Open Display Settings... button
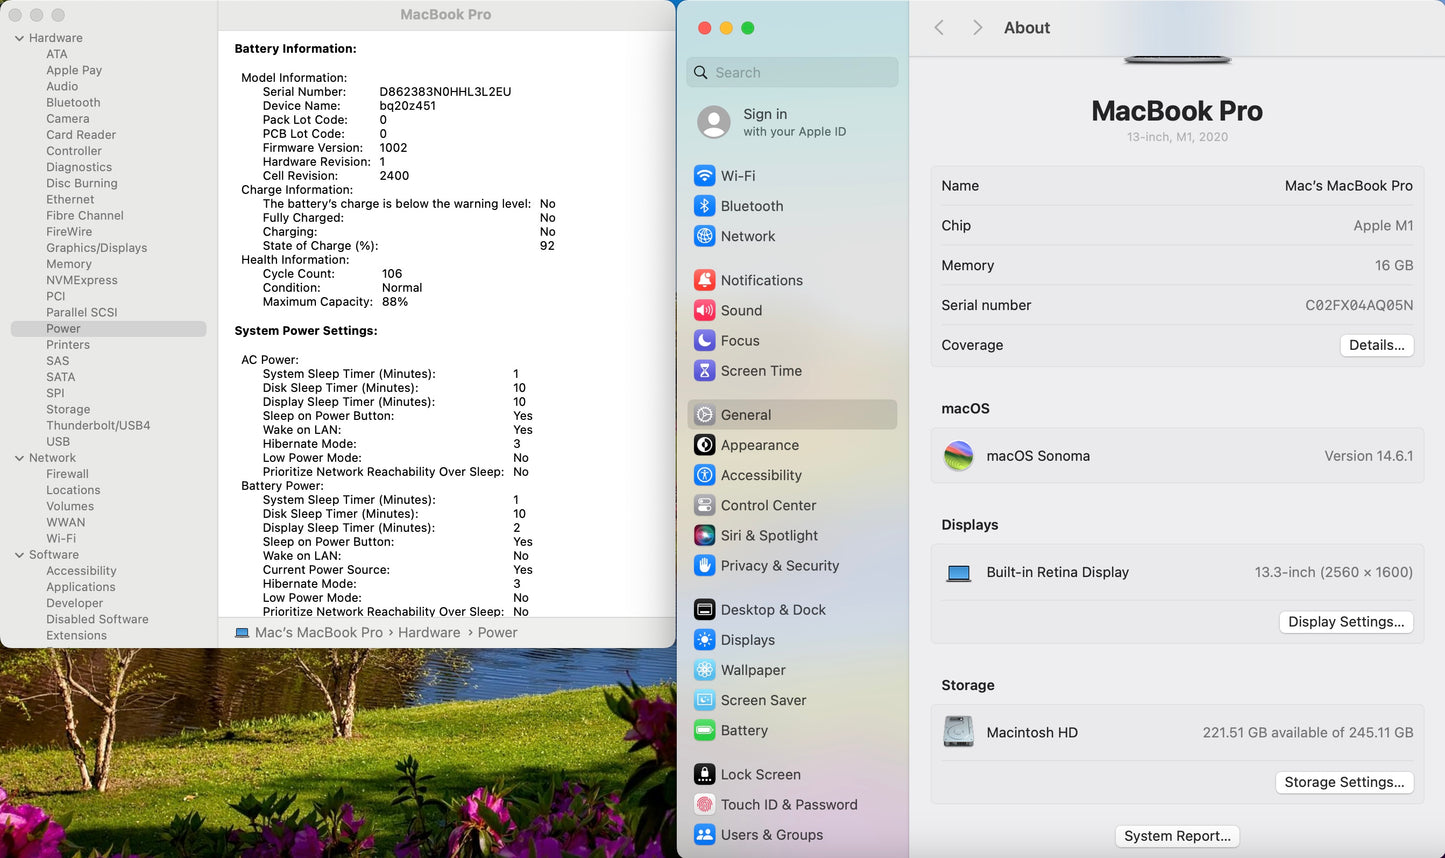The image size is (1445, 858). pyautogui.click(x=1345, y=622)
